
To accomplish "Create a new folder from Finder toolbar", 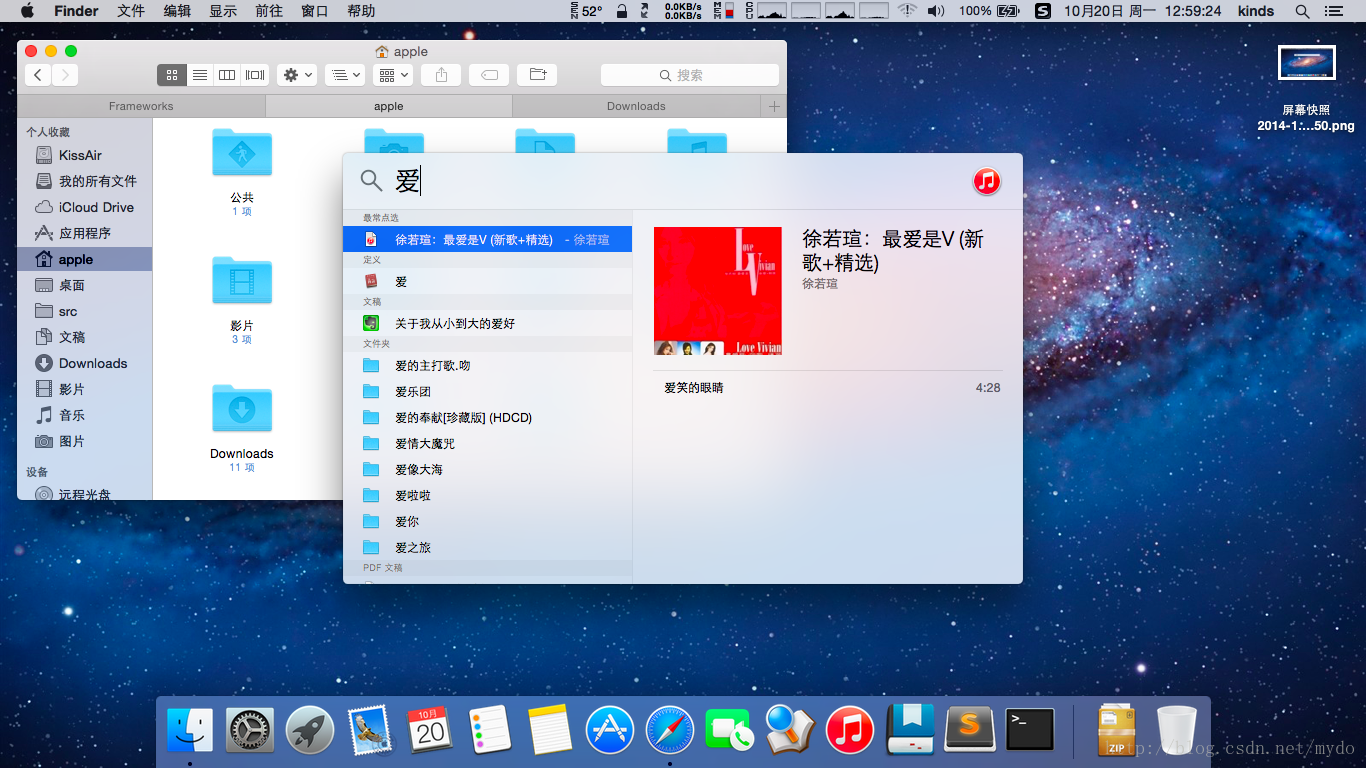I will 537,75.
